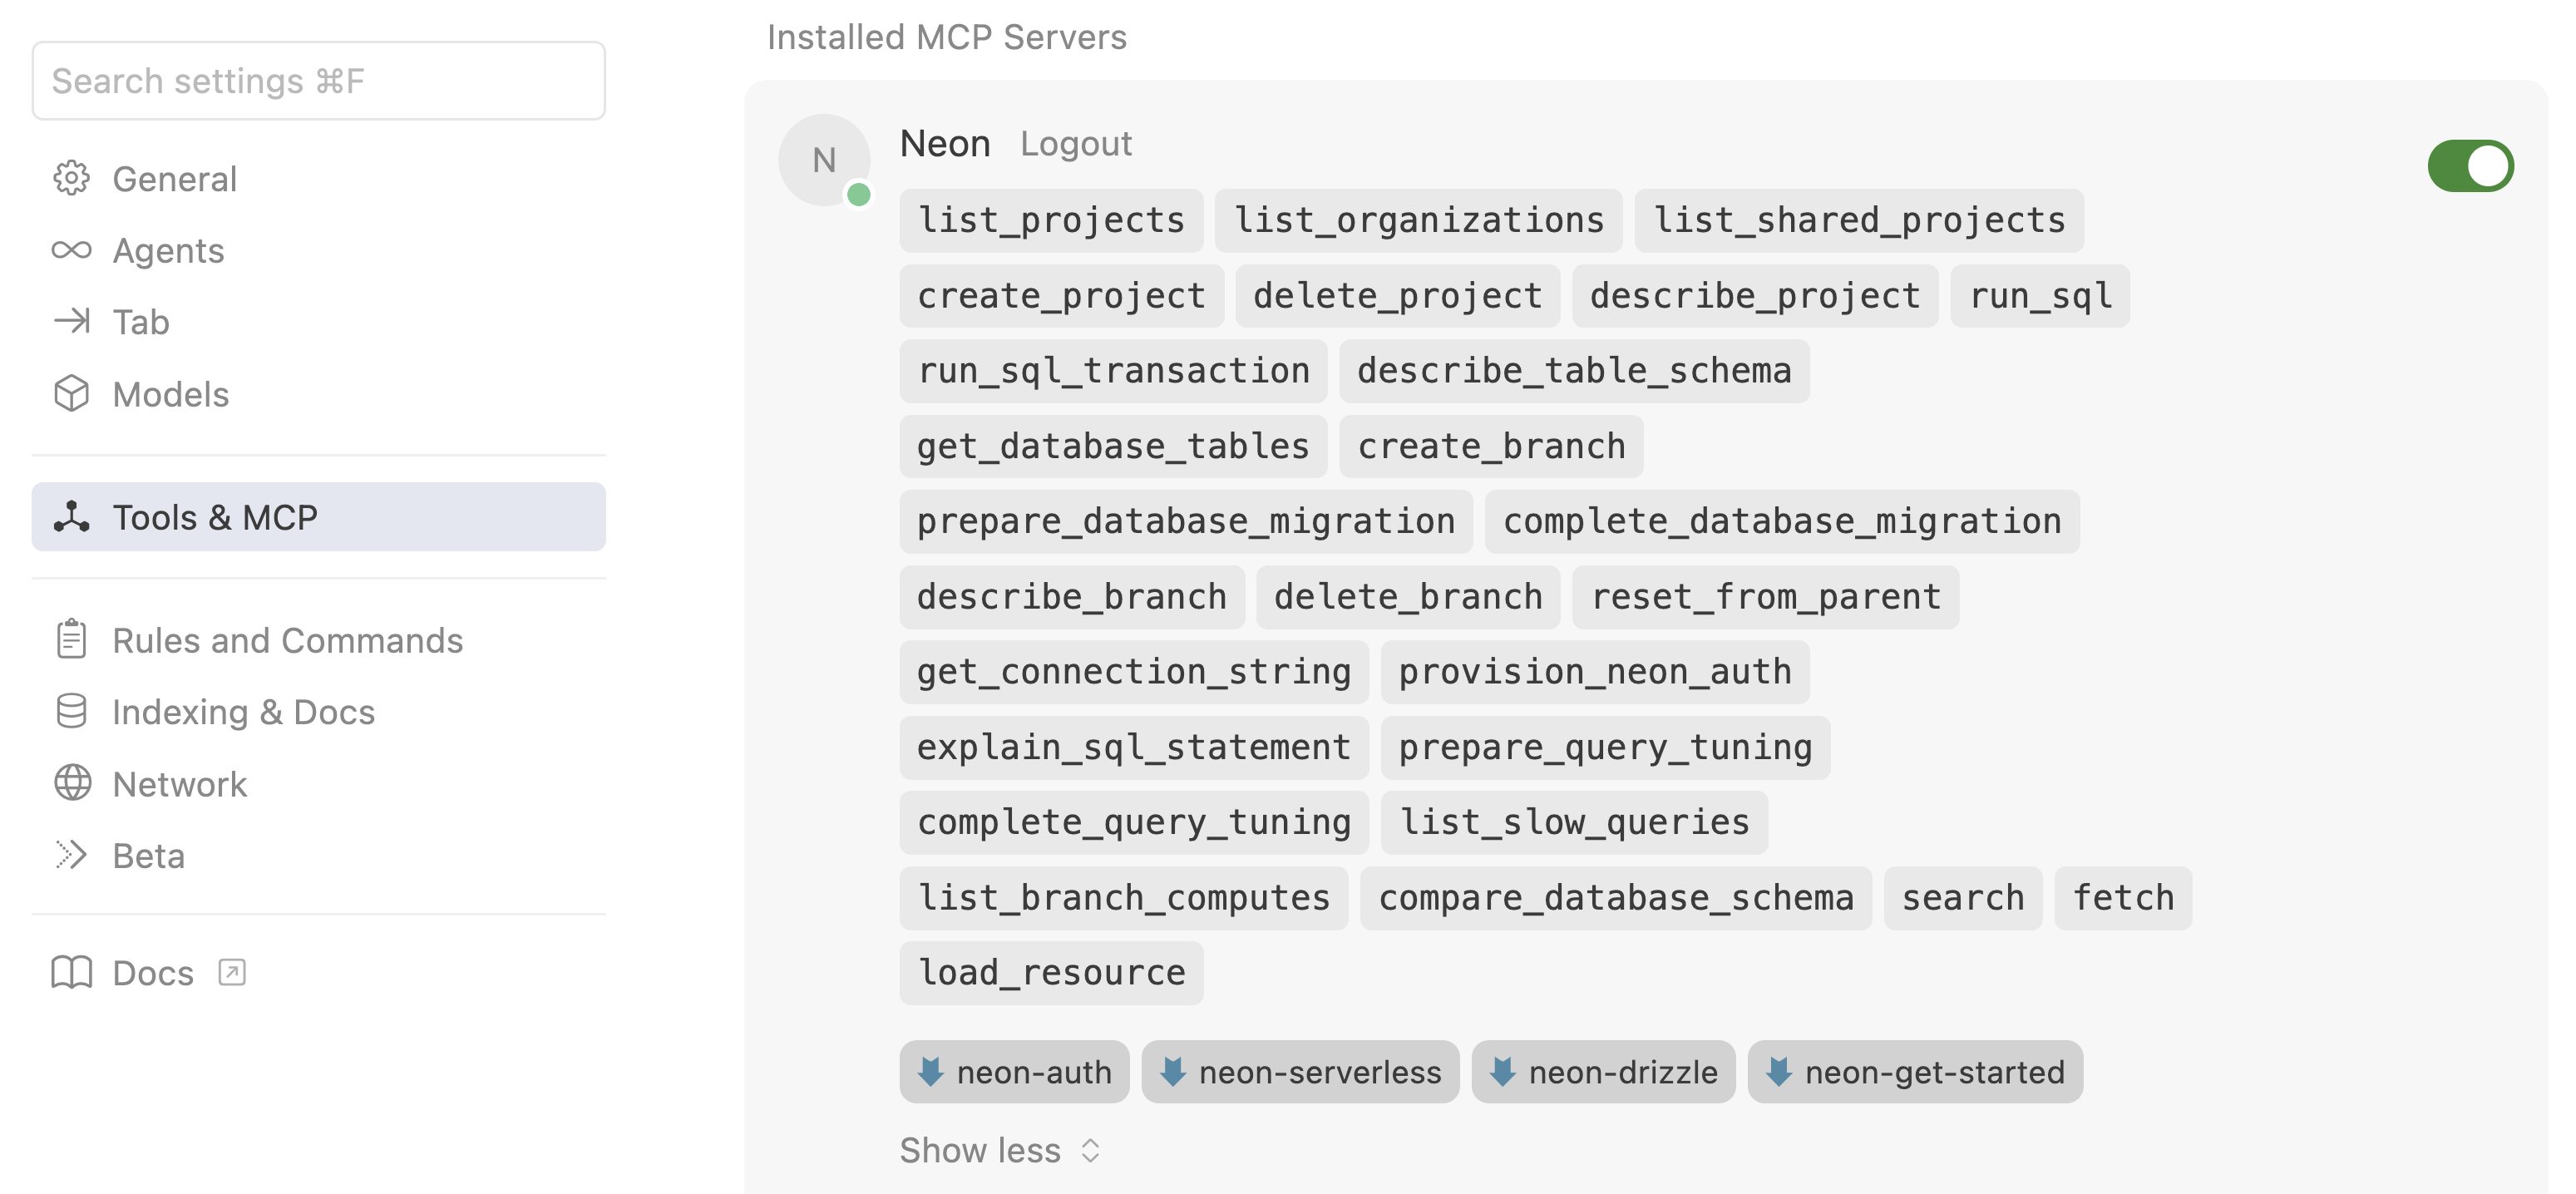Open the Docs page
The height and width of the screenshot is (1194, 2576).
coord(153,972)
